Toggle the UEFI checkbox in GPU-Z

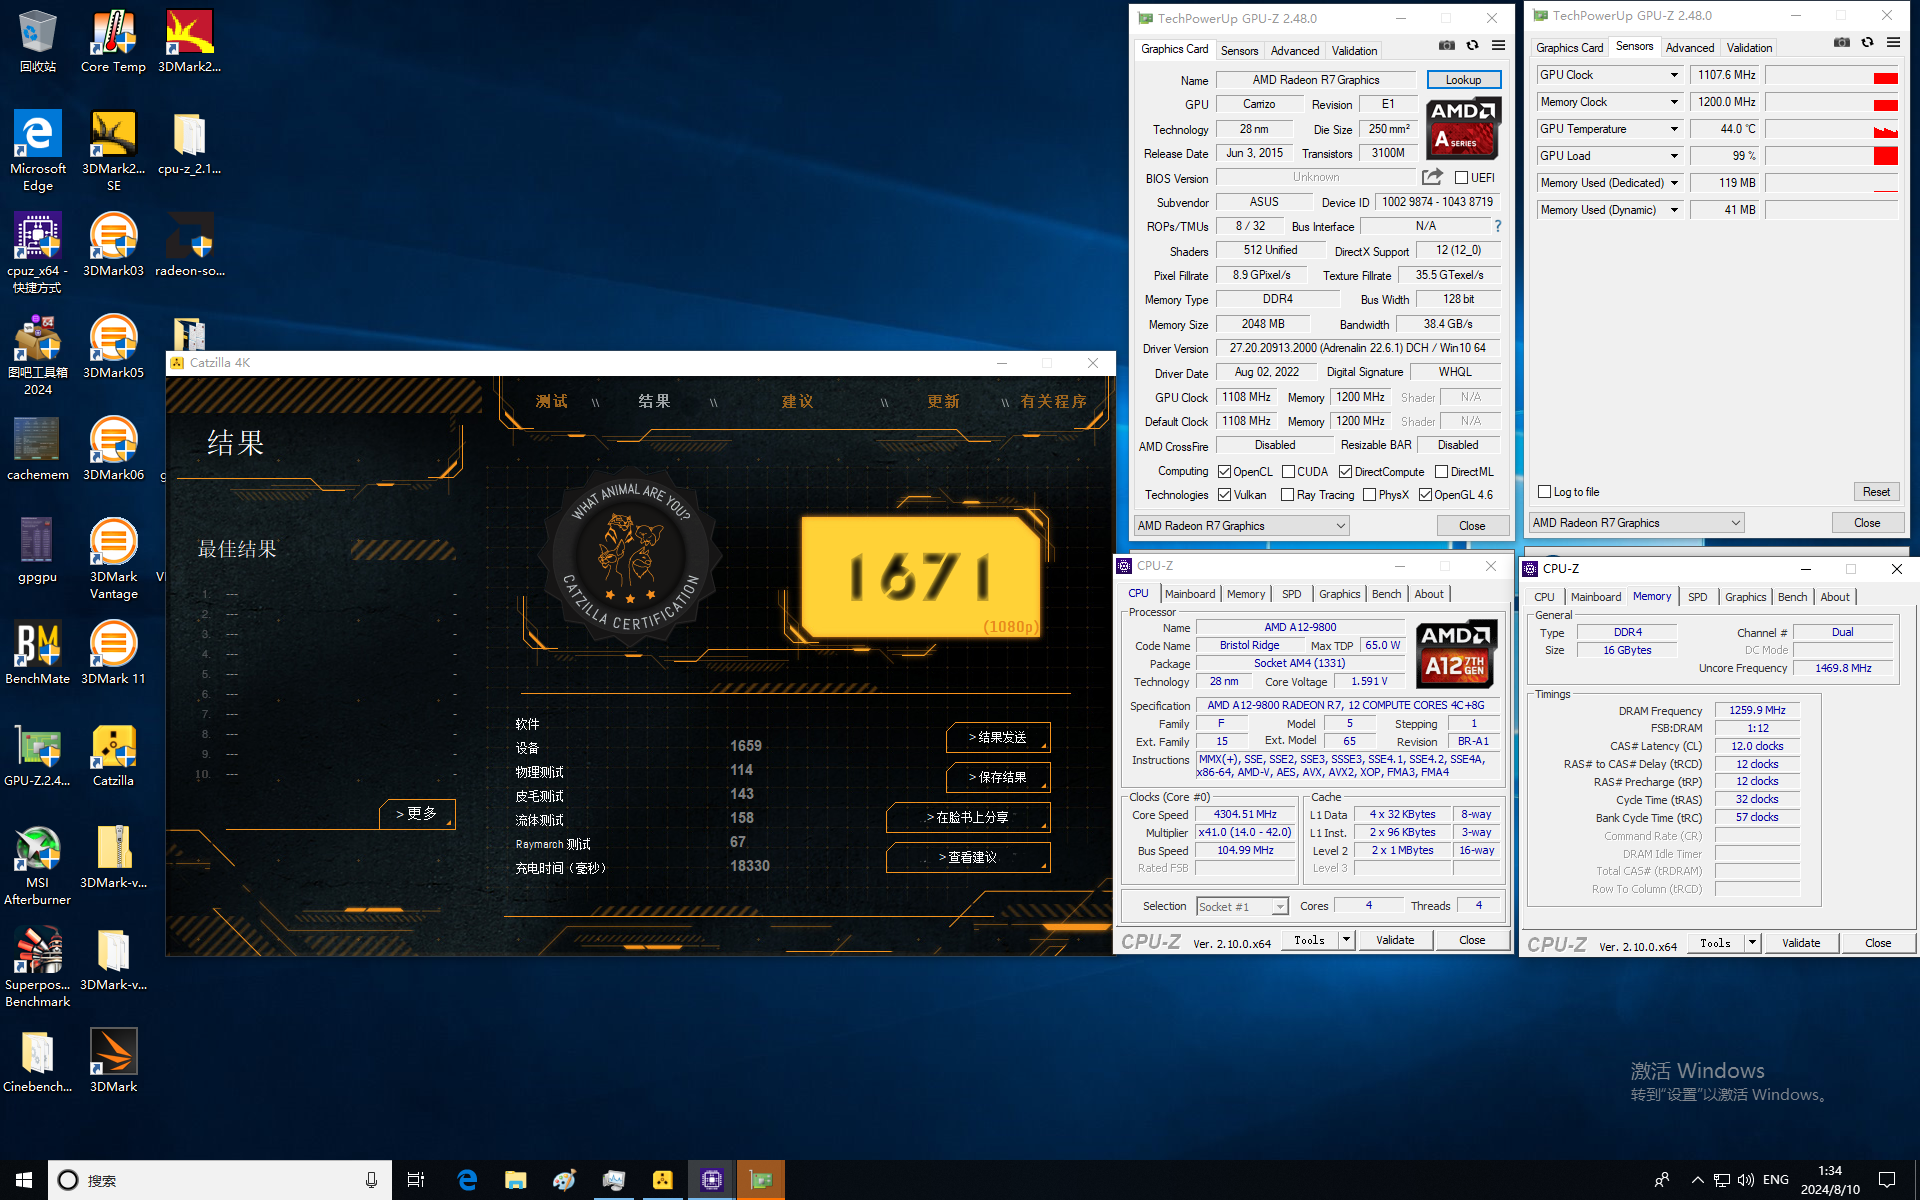click(x=1462, y=178)
